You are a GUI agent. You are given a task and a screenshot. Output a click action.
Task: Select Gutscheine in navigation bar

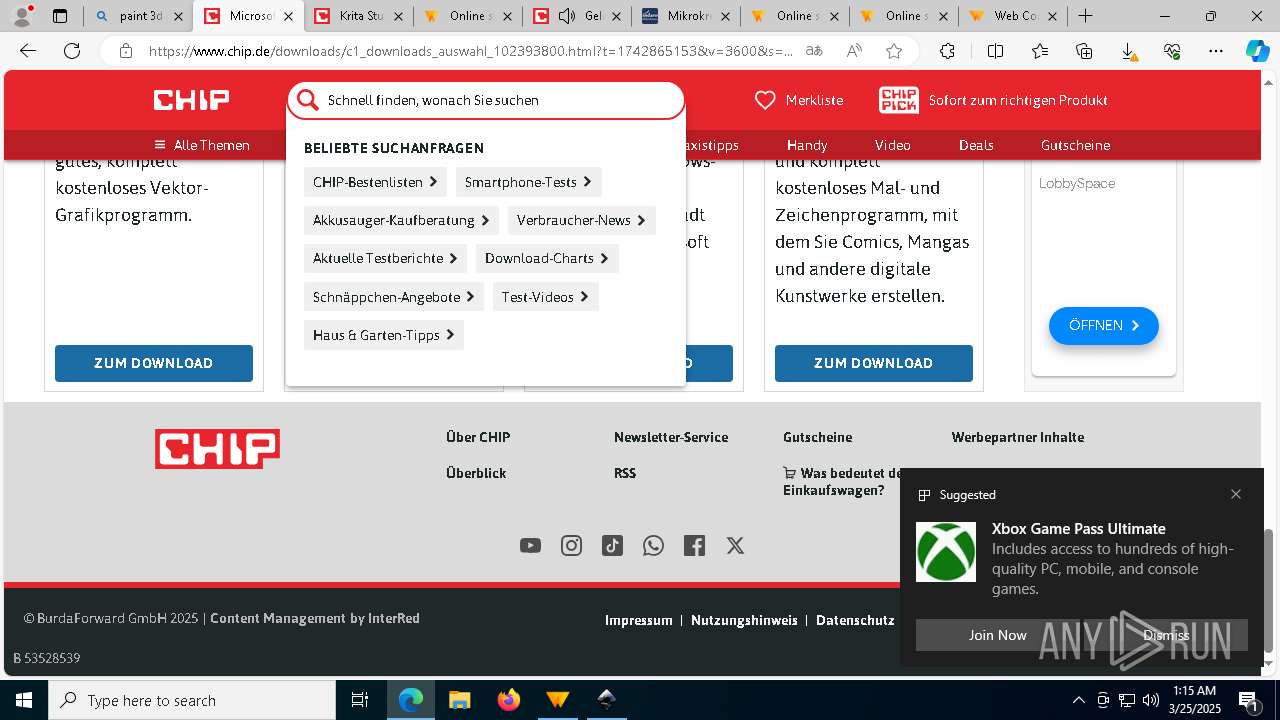(1075, 145)
